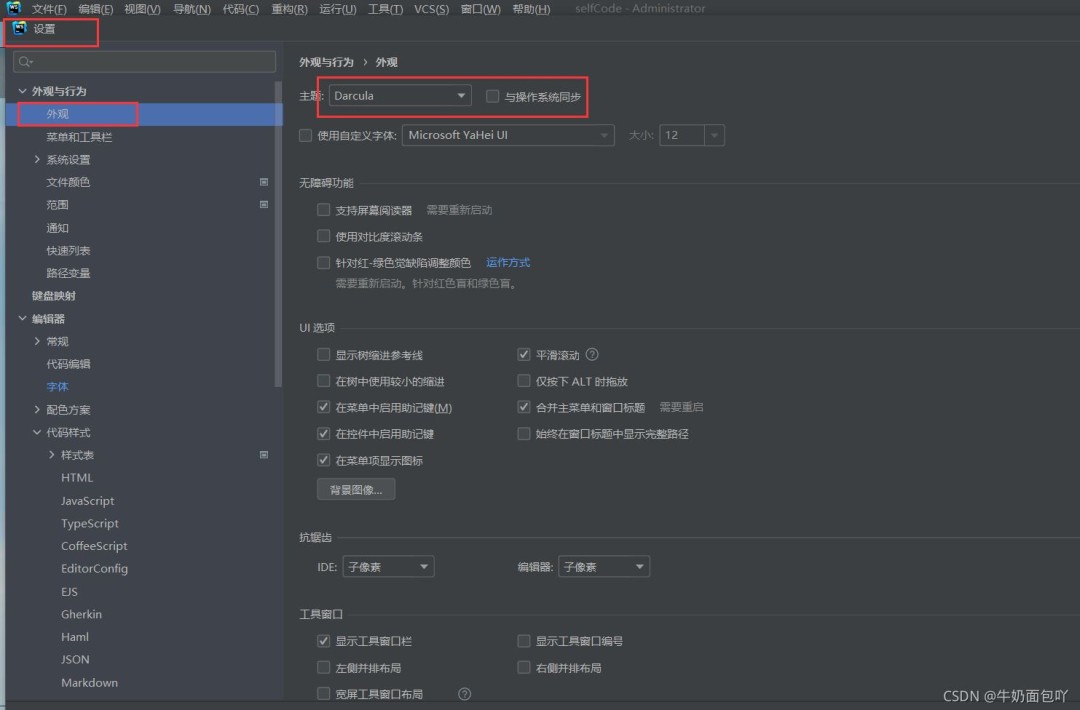1080x710 pixels.
Task: Enable 显示工具窗口编号 under 工具窗口
Action: point(523,641)
